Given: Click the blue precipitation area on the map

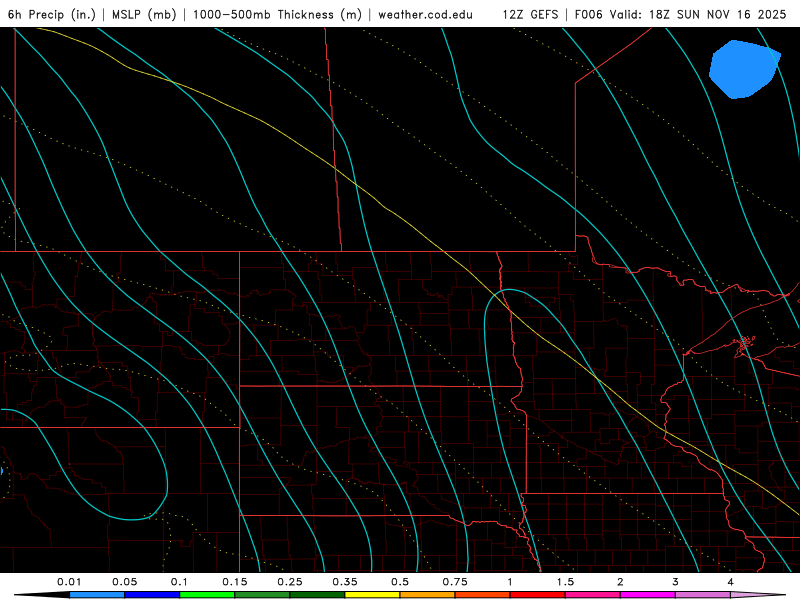Looking at the screenshot, I should [x=743, y=70].
